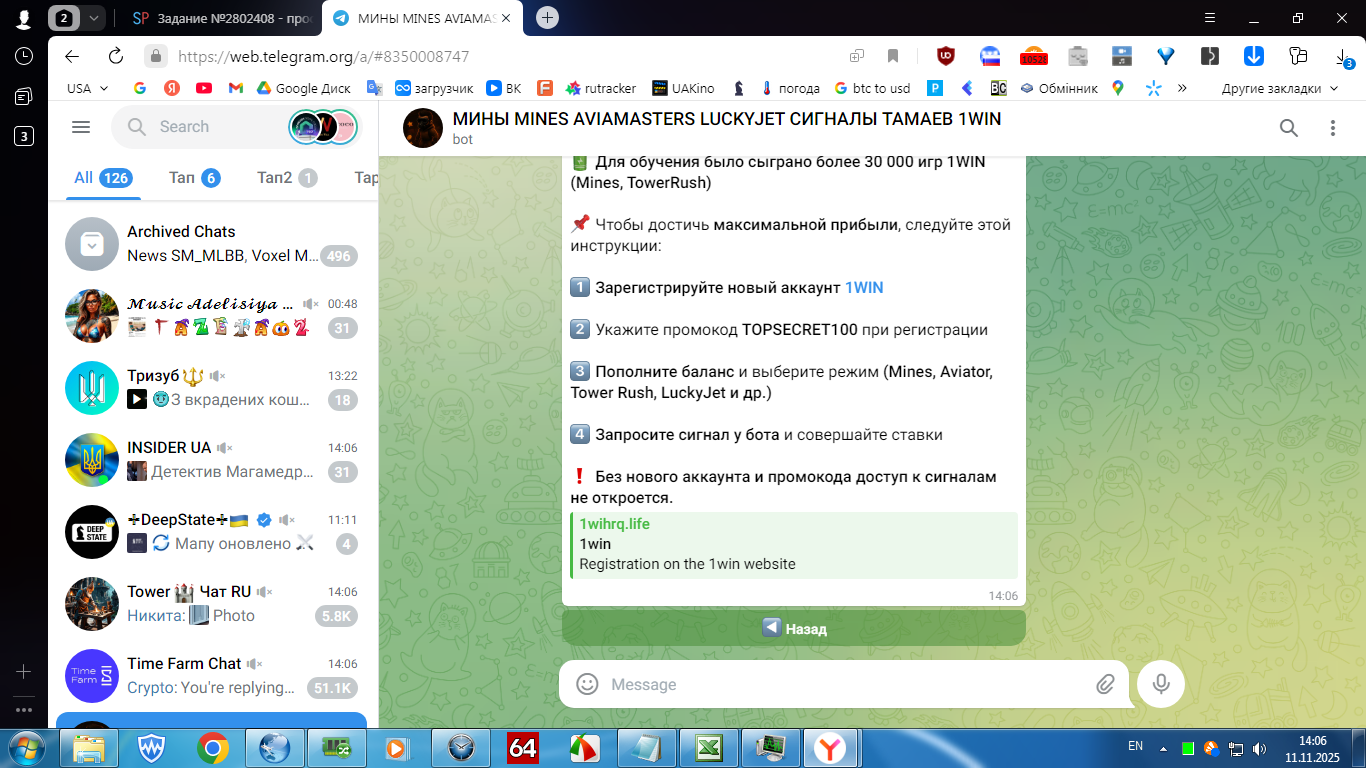This screenshot has width=1366, height=768.
Task: Open the blue funnel extension
Action: tap(1166, 56)
